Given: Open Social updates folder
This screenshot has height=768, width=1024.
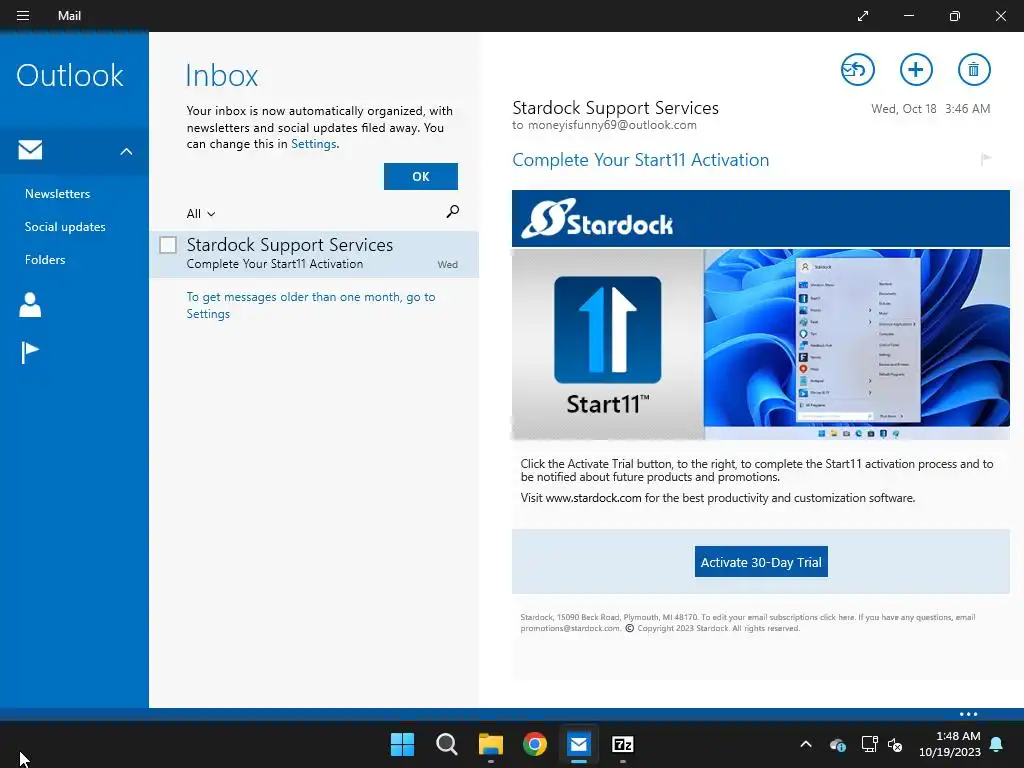Looking at the screenshot, I should [65, 227].
